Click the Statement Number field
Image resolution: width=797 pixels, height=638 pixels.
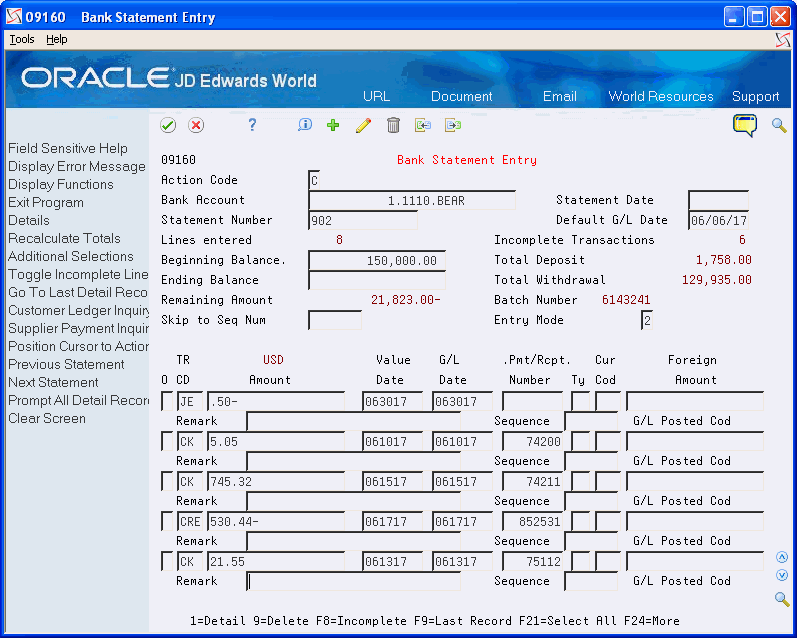363,221
